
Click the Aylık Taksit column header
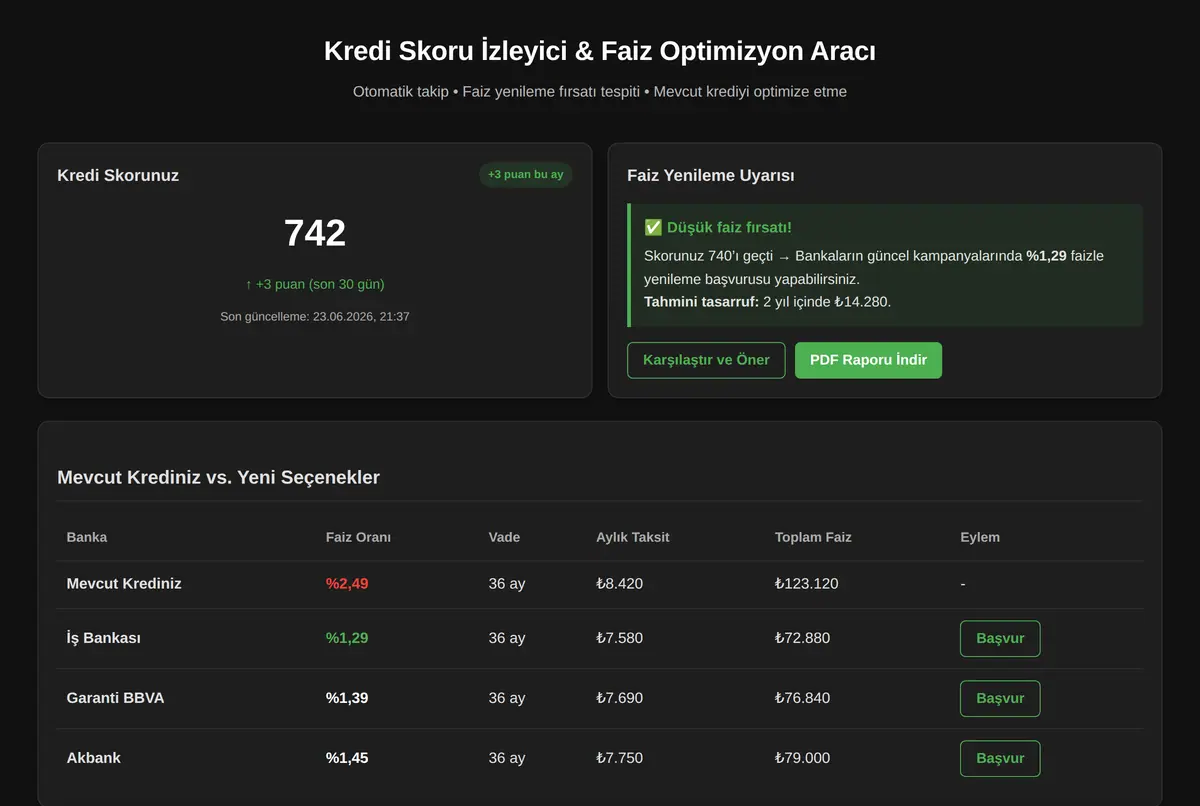pyautogui.click(x=633, y=537)
